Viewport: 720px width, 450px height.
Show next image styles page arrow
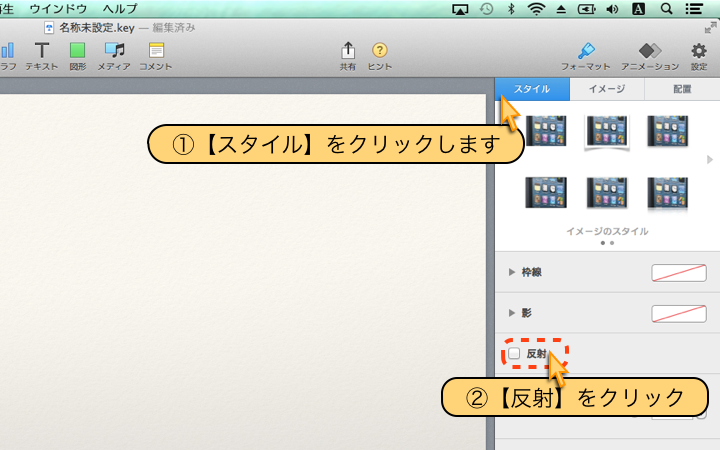coord(710,159)
